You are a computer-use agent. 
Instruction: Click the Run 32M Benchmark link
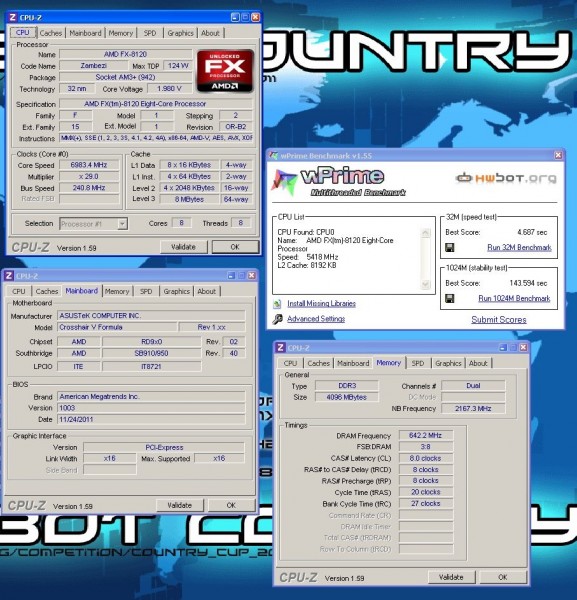tap(519, 248)
